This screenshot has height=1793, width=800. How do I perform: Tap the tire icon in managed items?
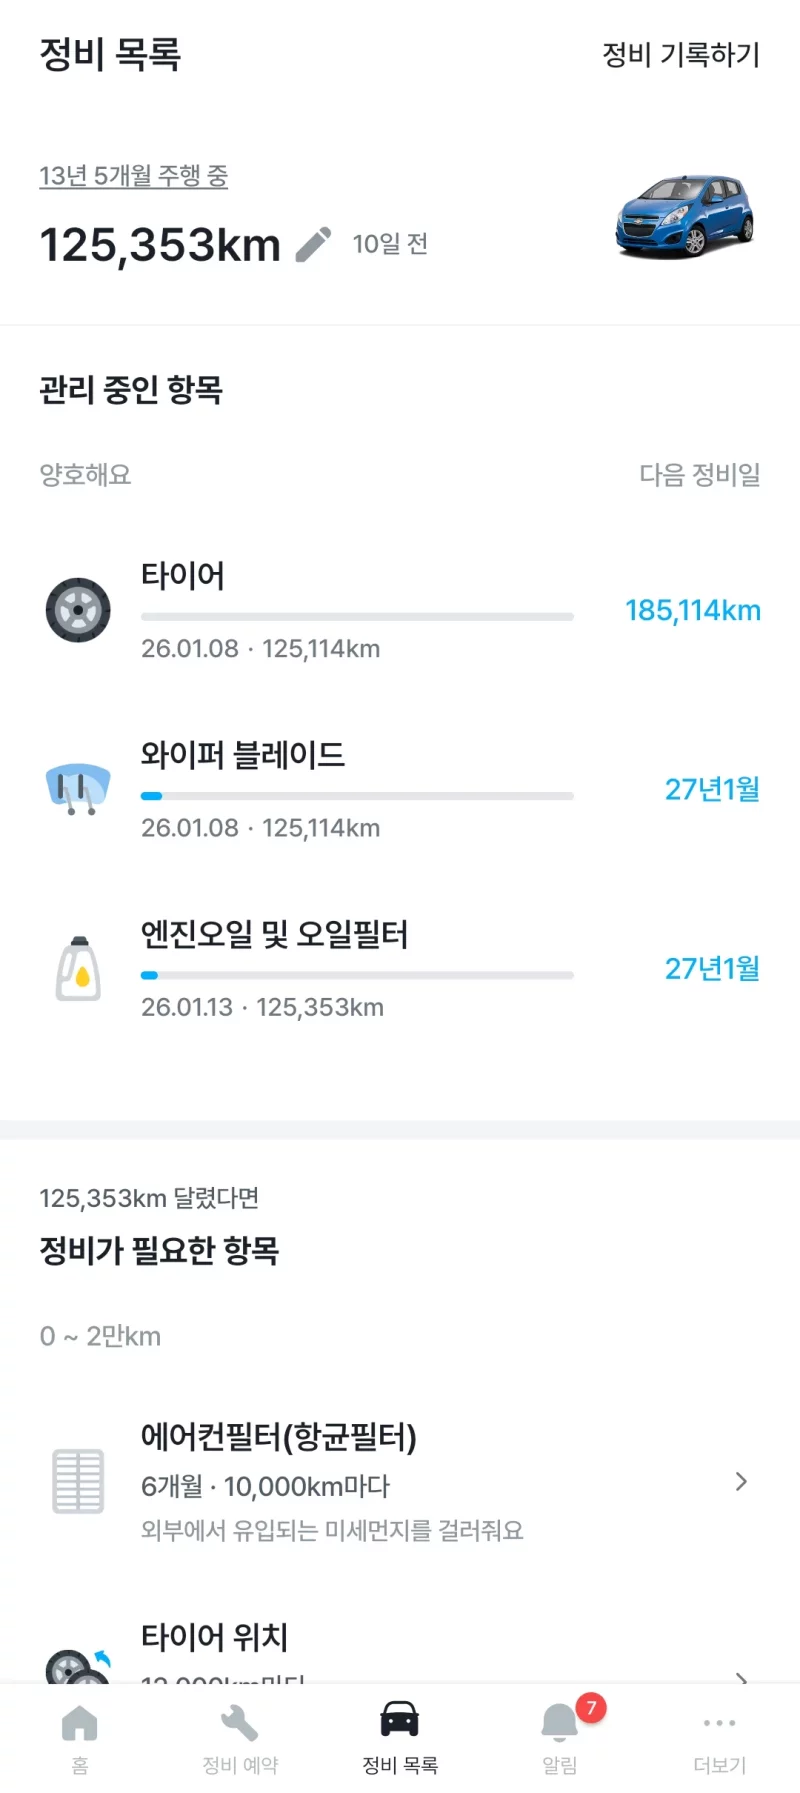tap(78, 610)
